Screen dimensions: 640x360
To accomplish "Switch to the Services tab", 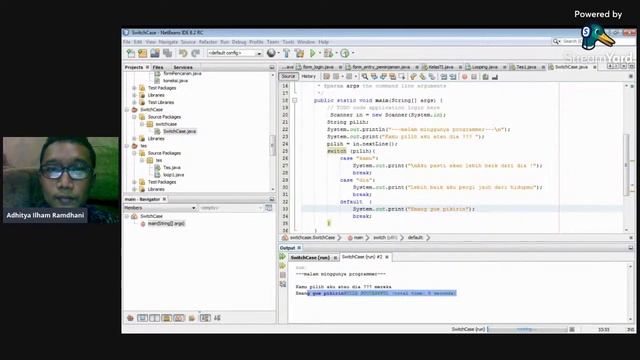I will click(182, 67).
